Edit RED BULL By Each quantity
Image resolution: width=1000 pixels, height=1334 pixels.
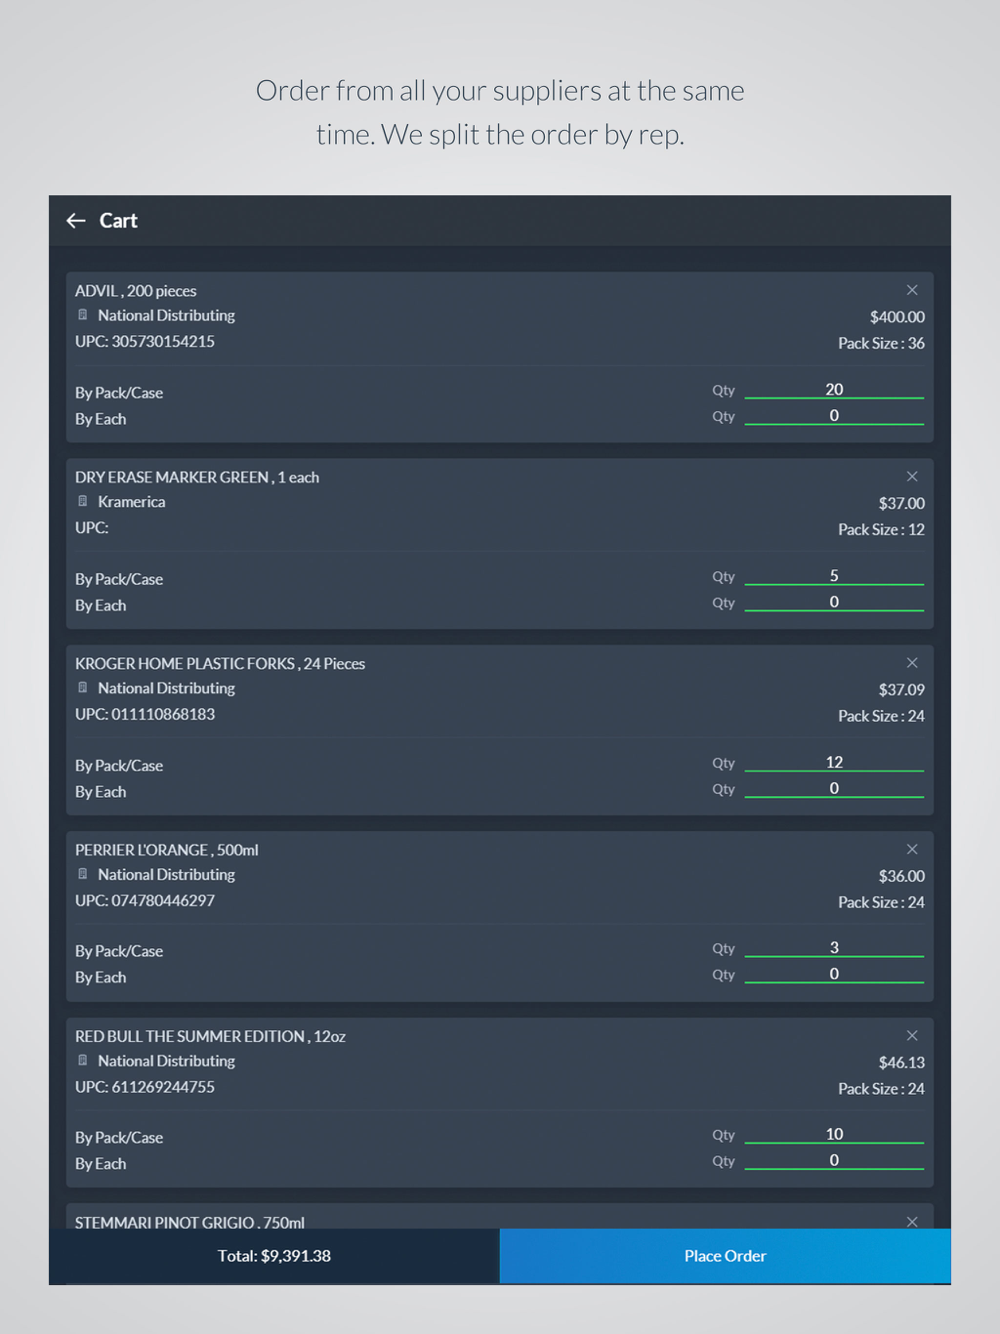point(834,1160)
